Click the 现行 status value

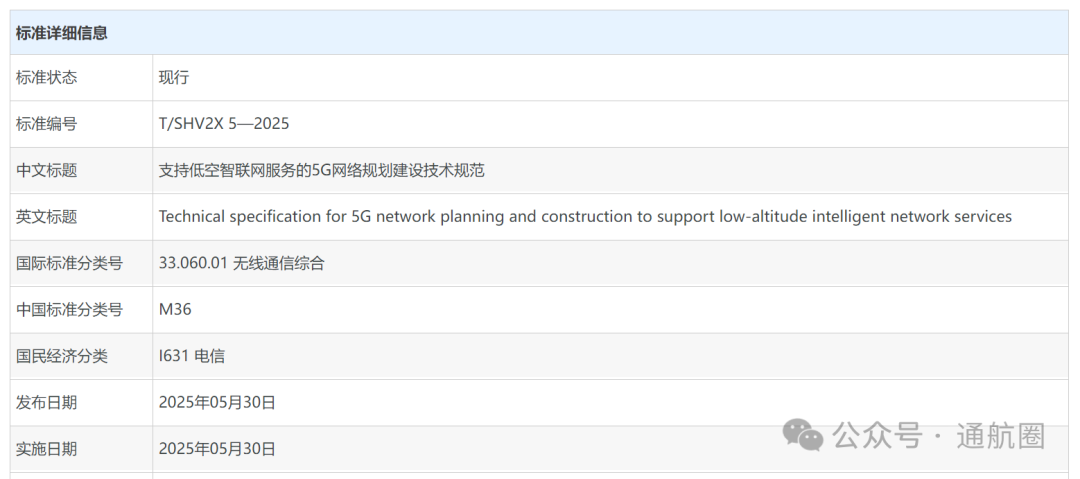click(x=174, y=78)
